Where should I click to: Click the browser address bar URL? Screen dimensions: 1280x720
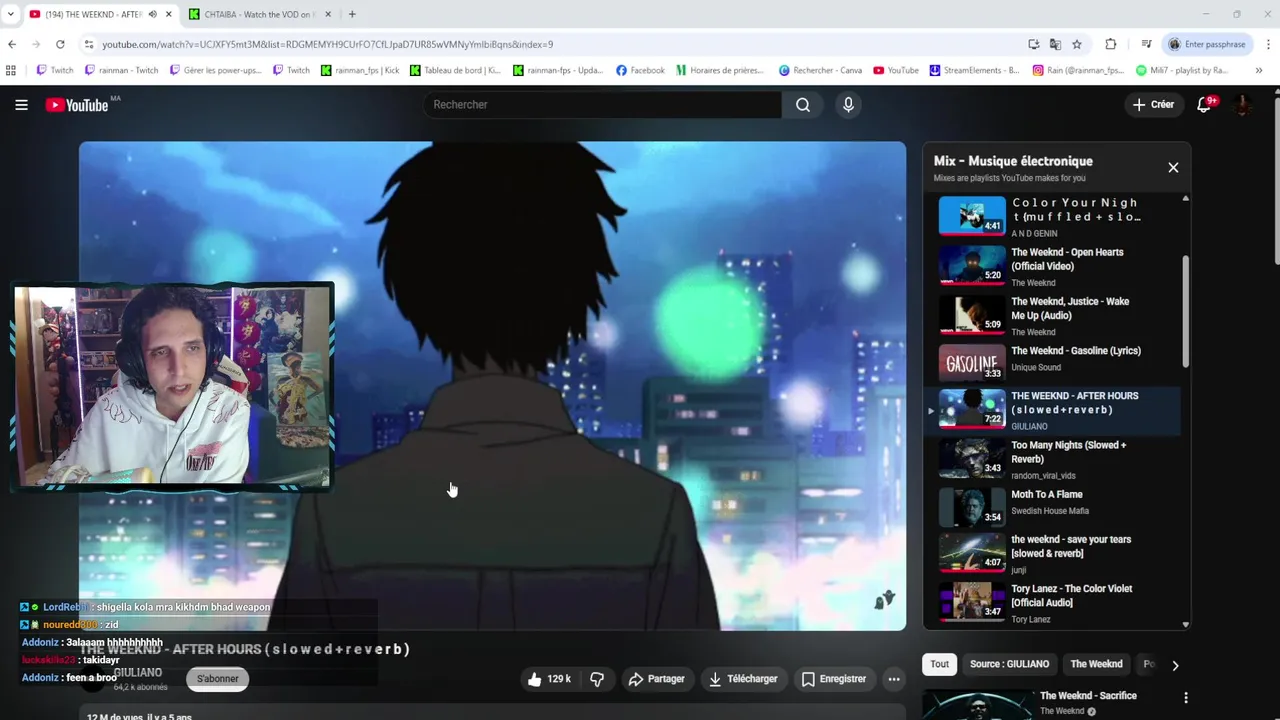click(327, 44)
